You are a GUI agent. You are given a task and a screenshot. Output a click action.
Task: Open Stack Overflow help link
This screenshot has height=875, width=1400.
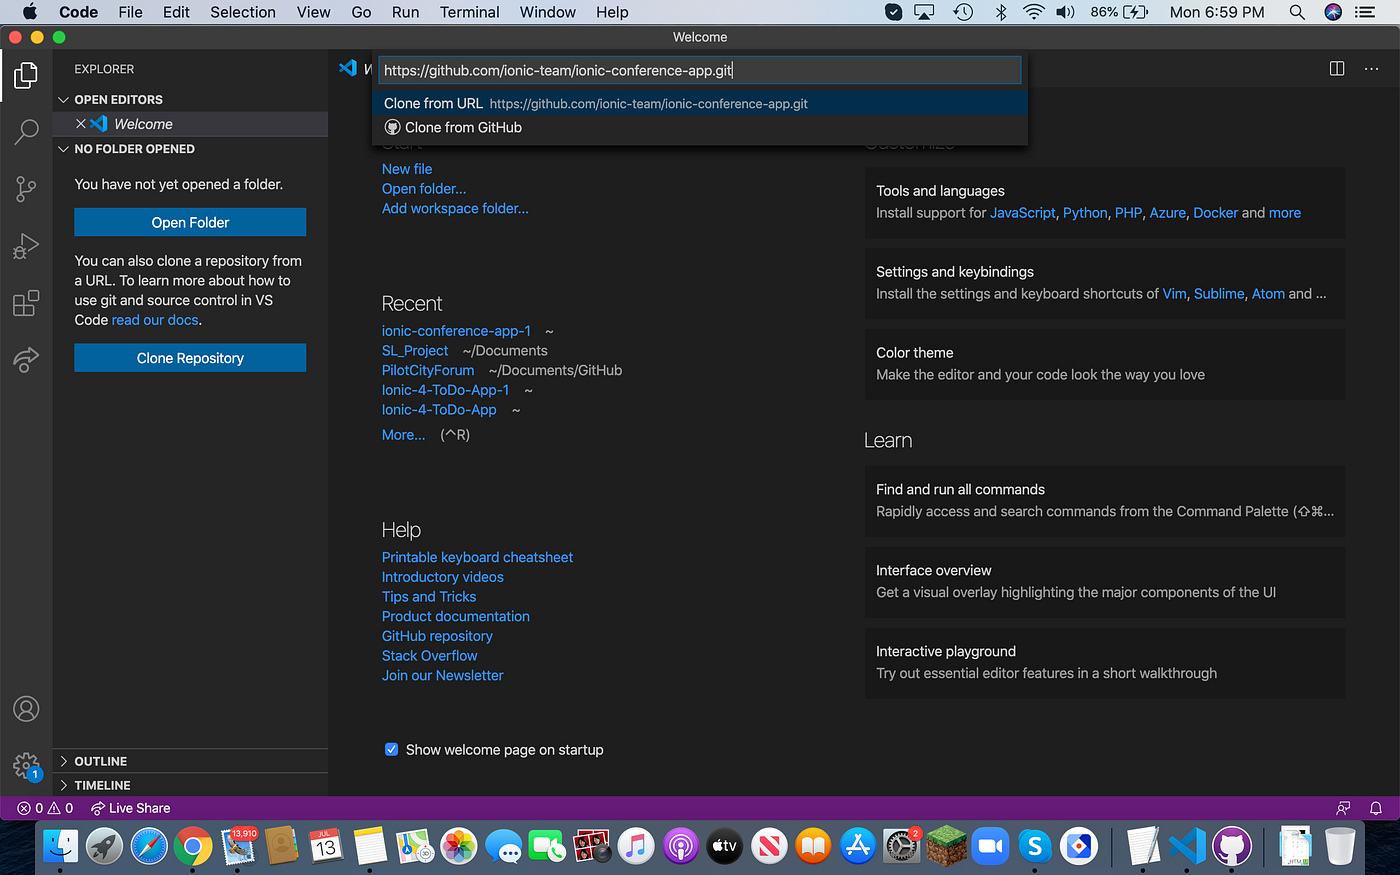coord(429,655)
